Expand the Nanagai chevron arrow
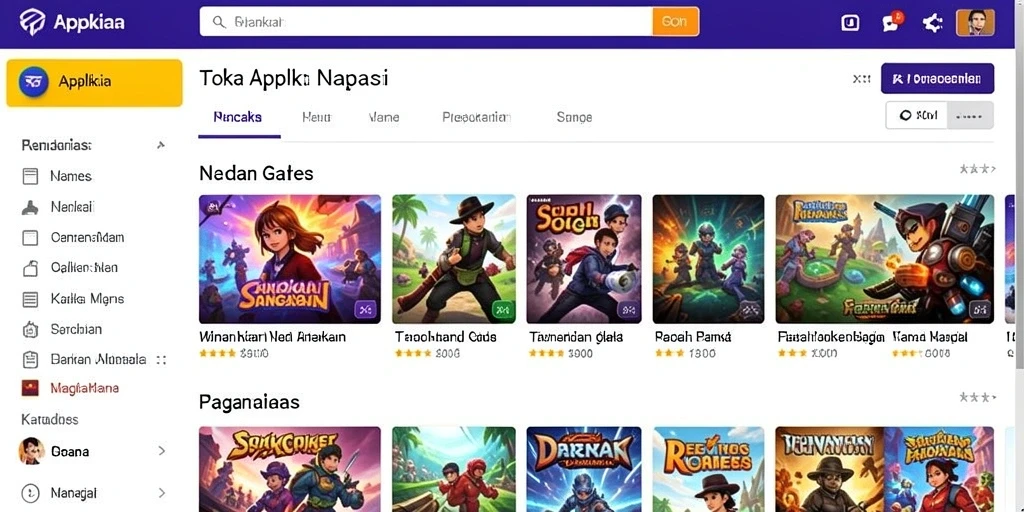This screenshot has width=1024, height=512. (161, 492)
